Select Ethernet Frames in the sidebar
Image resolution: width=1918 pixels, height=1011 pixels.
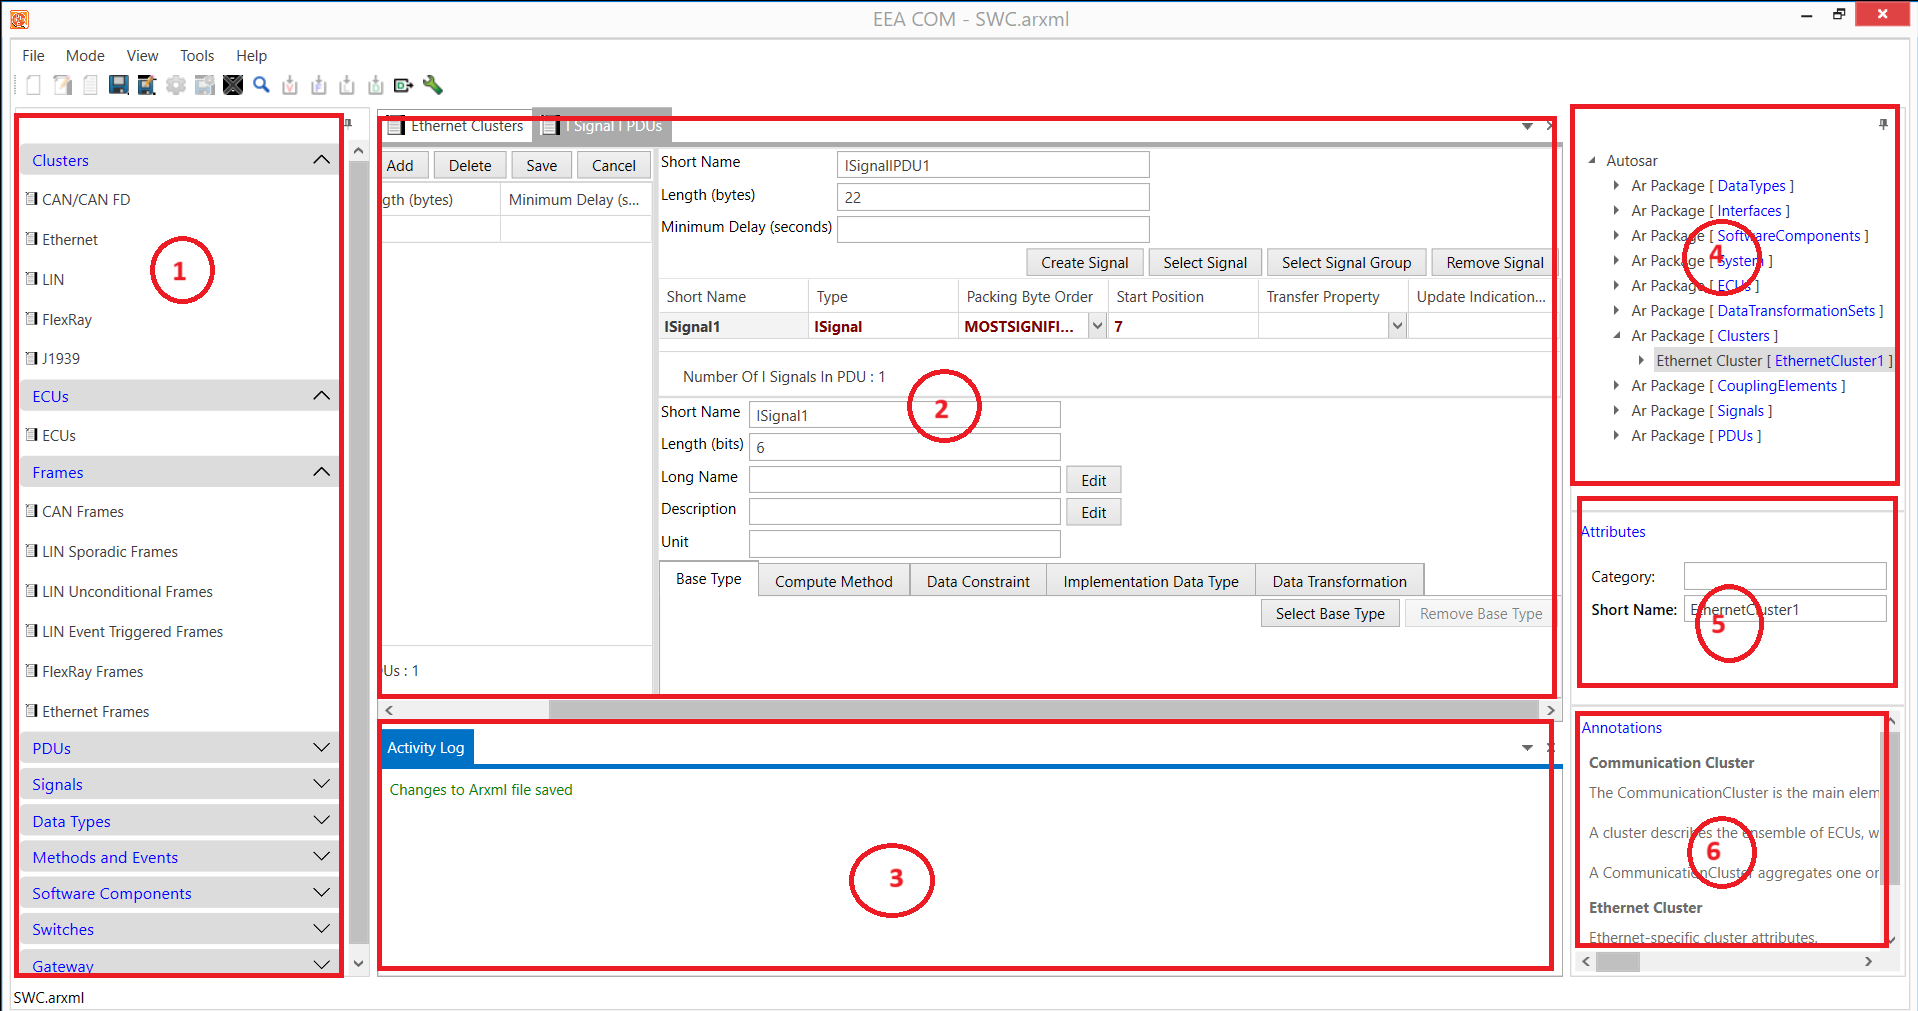(96, 712)
